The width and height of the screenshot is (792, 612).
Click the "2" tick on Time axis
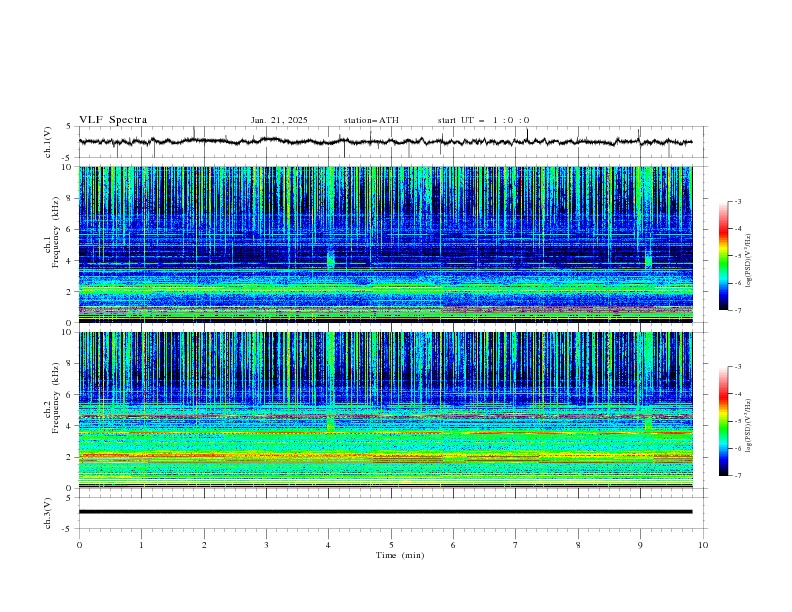click(x=204, y=545)
